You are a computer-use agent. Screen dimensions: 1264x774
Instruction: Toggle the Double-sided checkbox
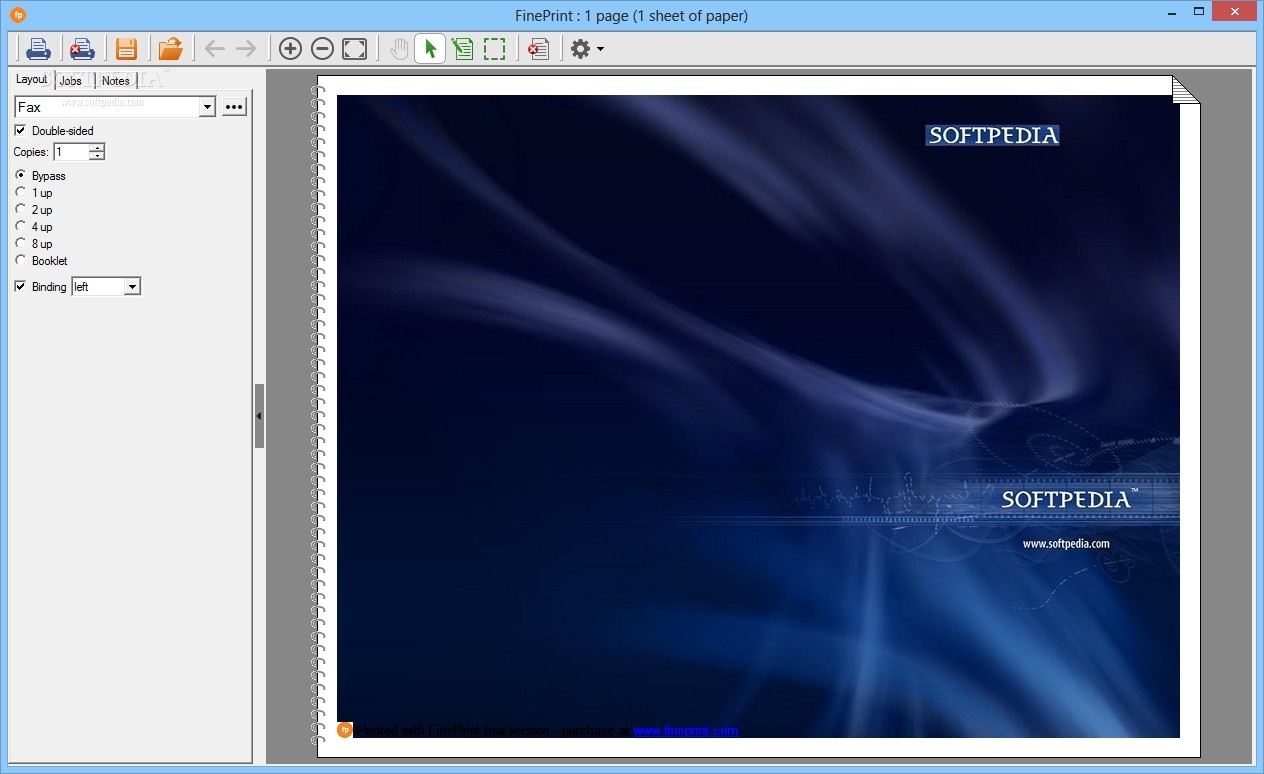click(x=20, y=130)
